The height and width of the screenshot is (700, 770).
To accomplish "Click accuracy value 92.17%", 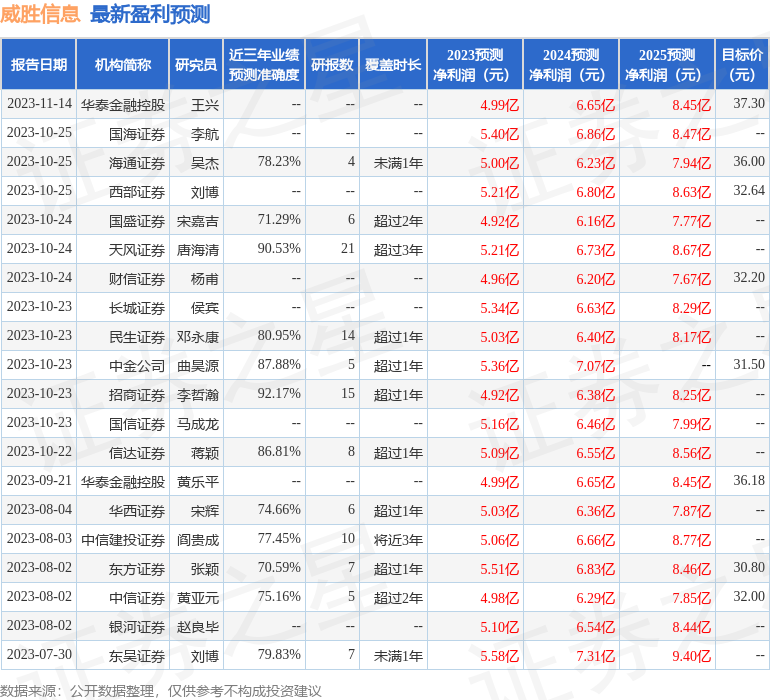I will [x=279, y=393].
